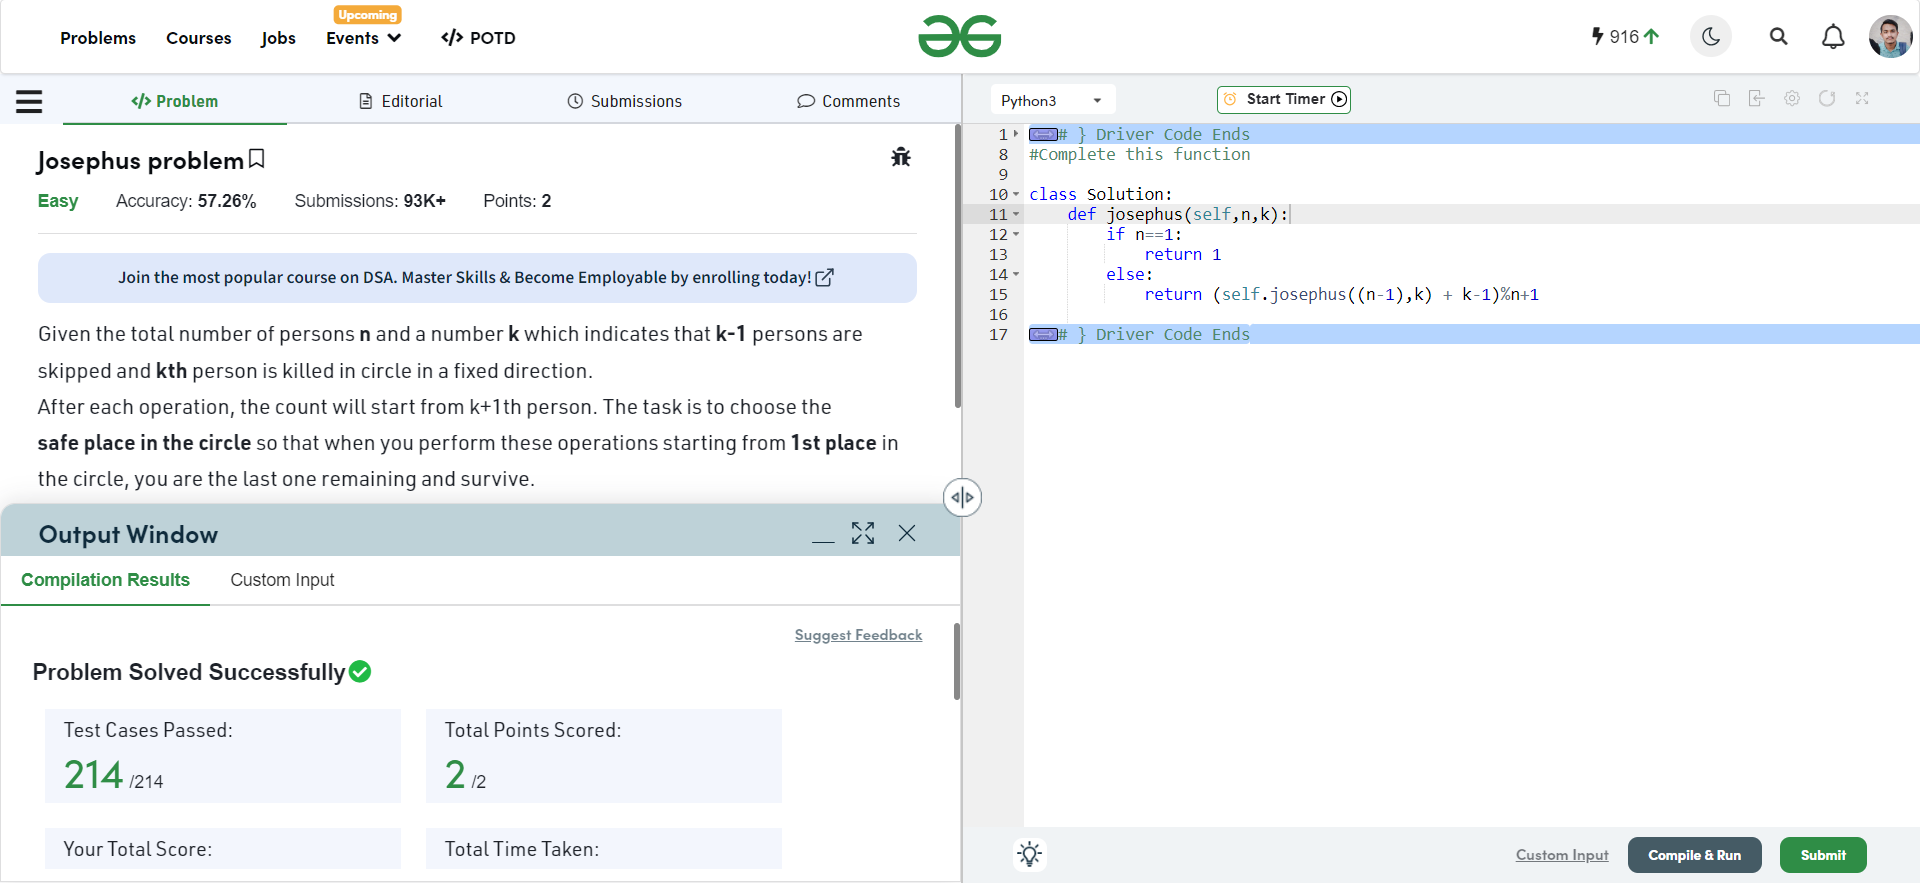The image size is (1920, 883).
Task: Expand editor to fullscreen icon
Action: [x=1862, y=98]
